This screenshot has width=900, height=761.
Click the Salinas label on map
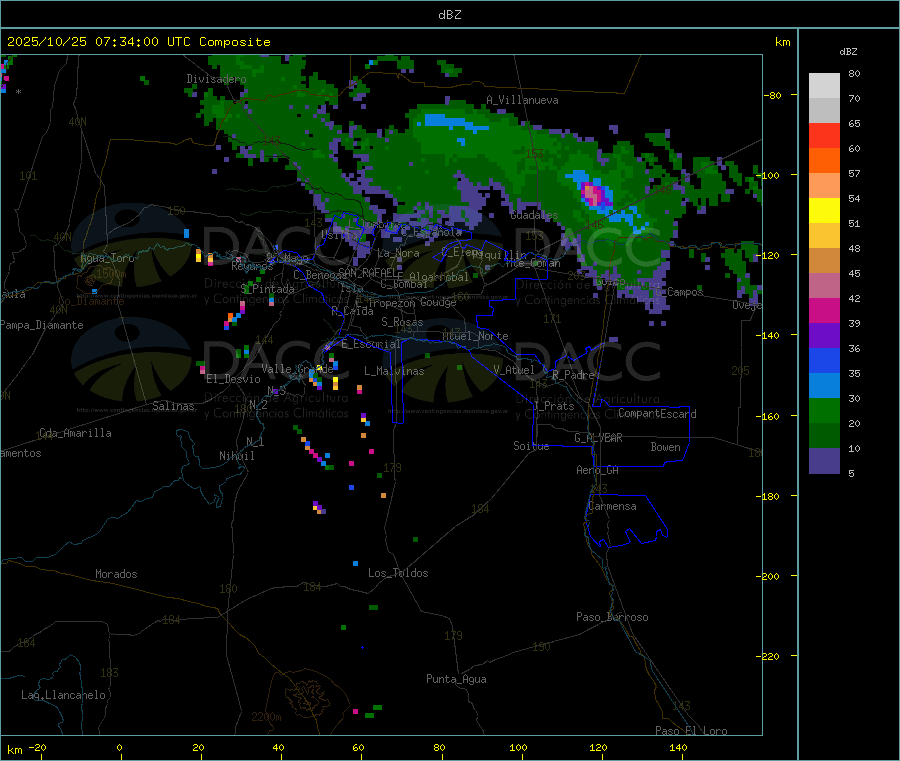[x=173, y=406]
